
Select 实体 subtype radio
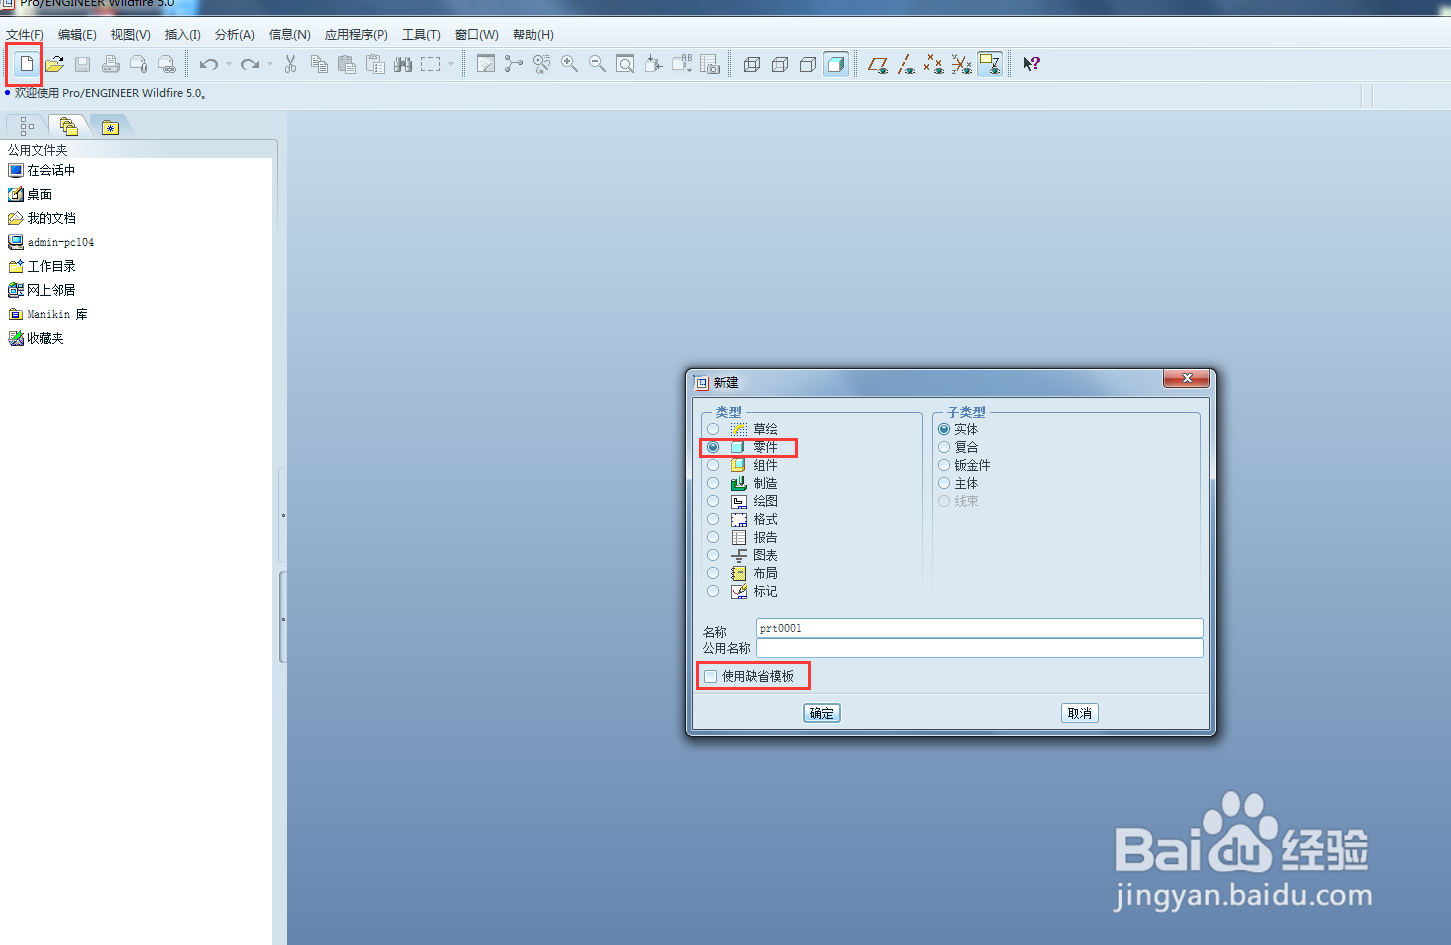(944, 429)
